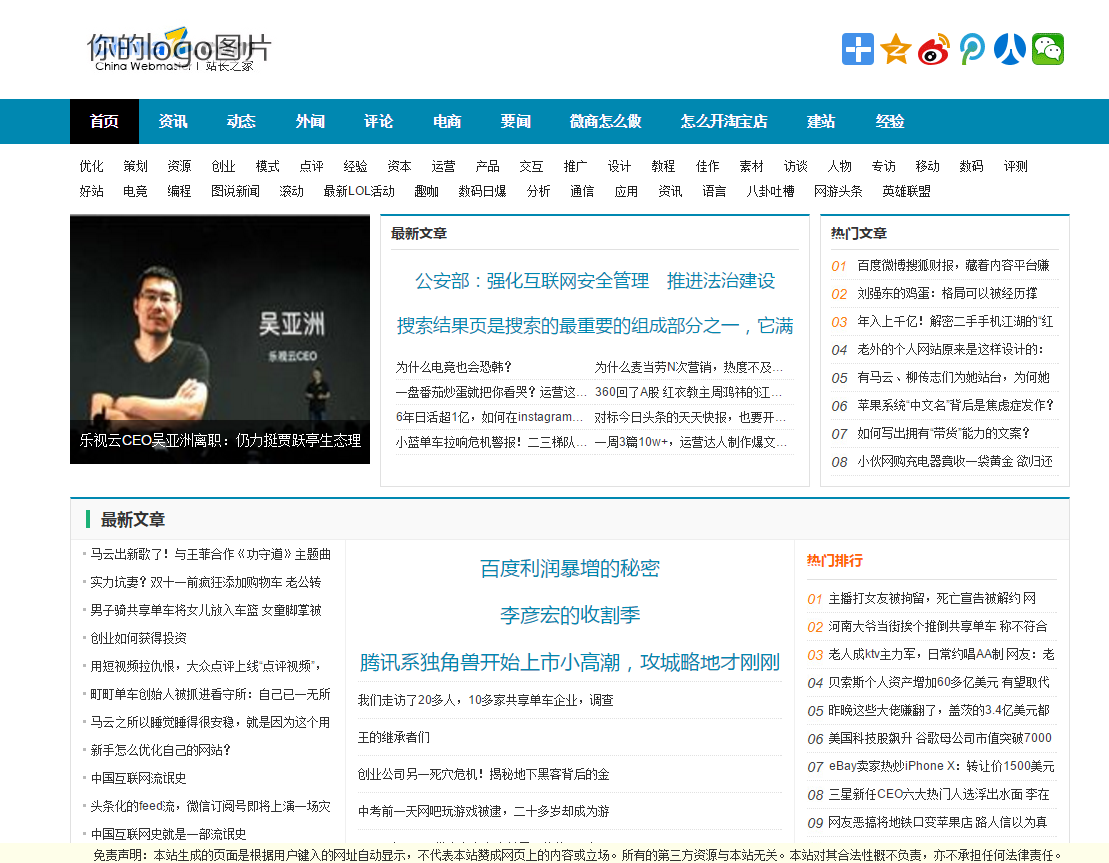Click the 图说新闻 sub-category link
1109x863 pixels.
236,191
